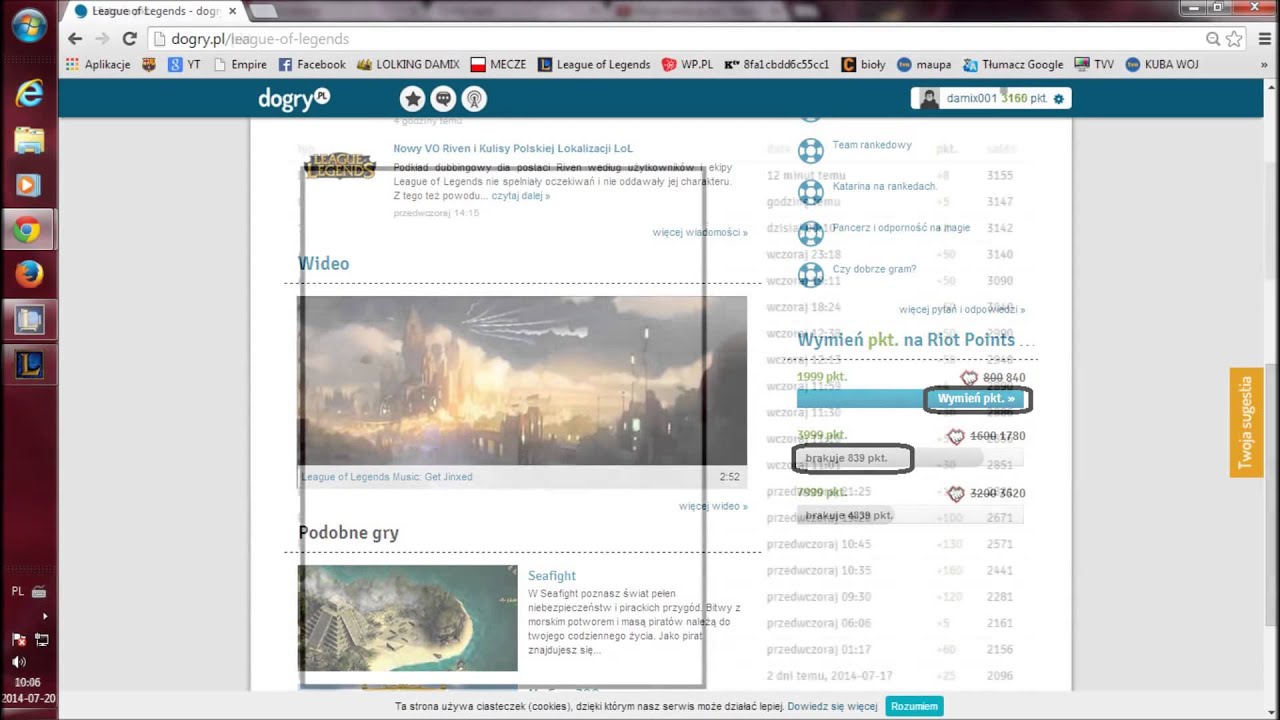Open the Twoja sugestia side tab
The height and width of the screenshot is (720, 1280).
[x=1246, y=423]
